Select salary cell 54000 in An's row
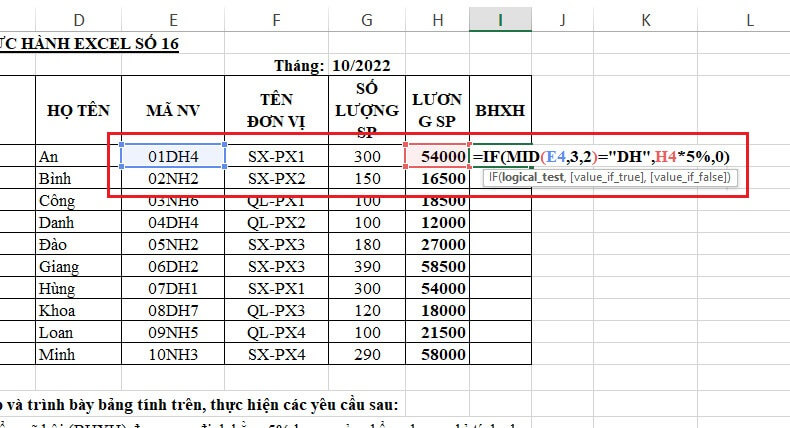Screen dimensions: 790x428 (x=437, y=156)
